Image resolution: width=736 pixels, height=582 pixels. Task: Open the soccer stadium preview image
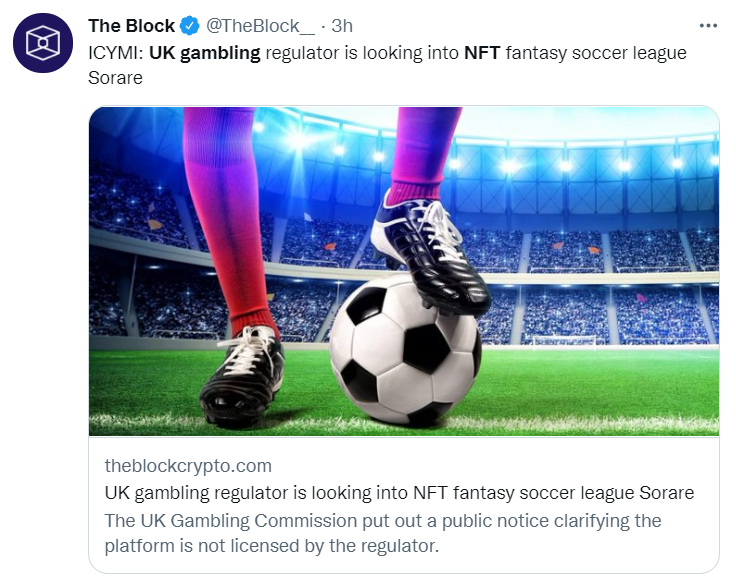404,271
